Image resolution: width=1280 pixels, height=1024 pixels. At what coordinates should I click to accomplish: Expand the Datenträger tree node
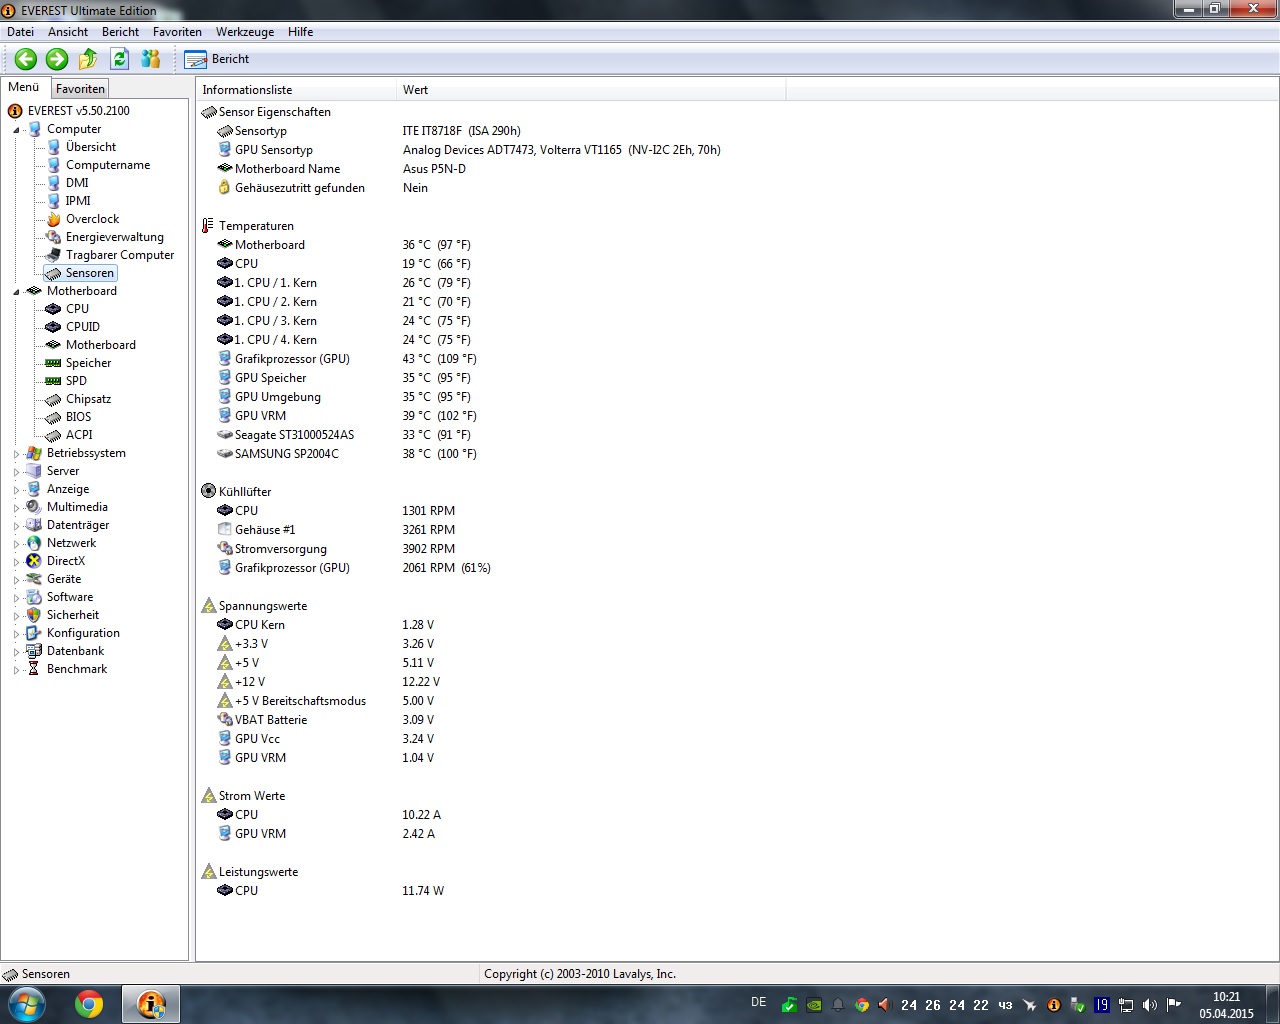(x=16, y=526)
